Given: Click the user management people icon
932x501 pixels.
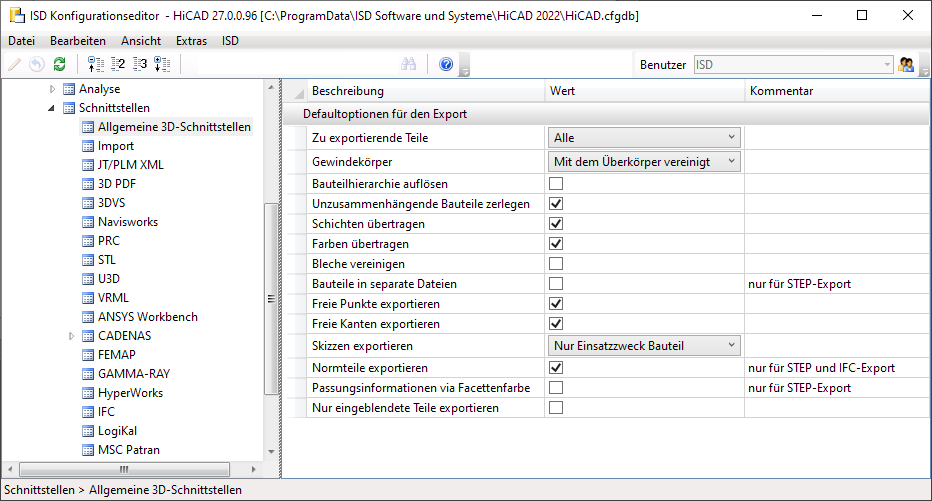Looking at the screenshot, I should click(x=906, y=64).
